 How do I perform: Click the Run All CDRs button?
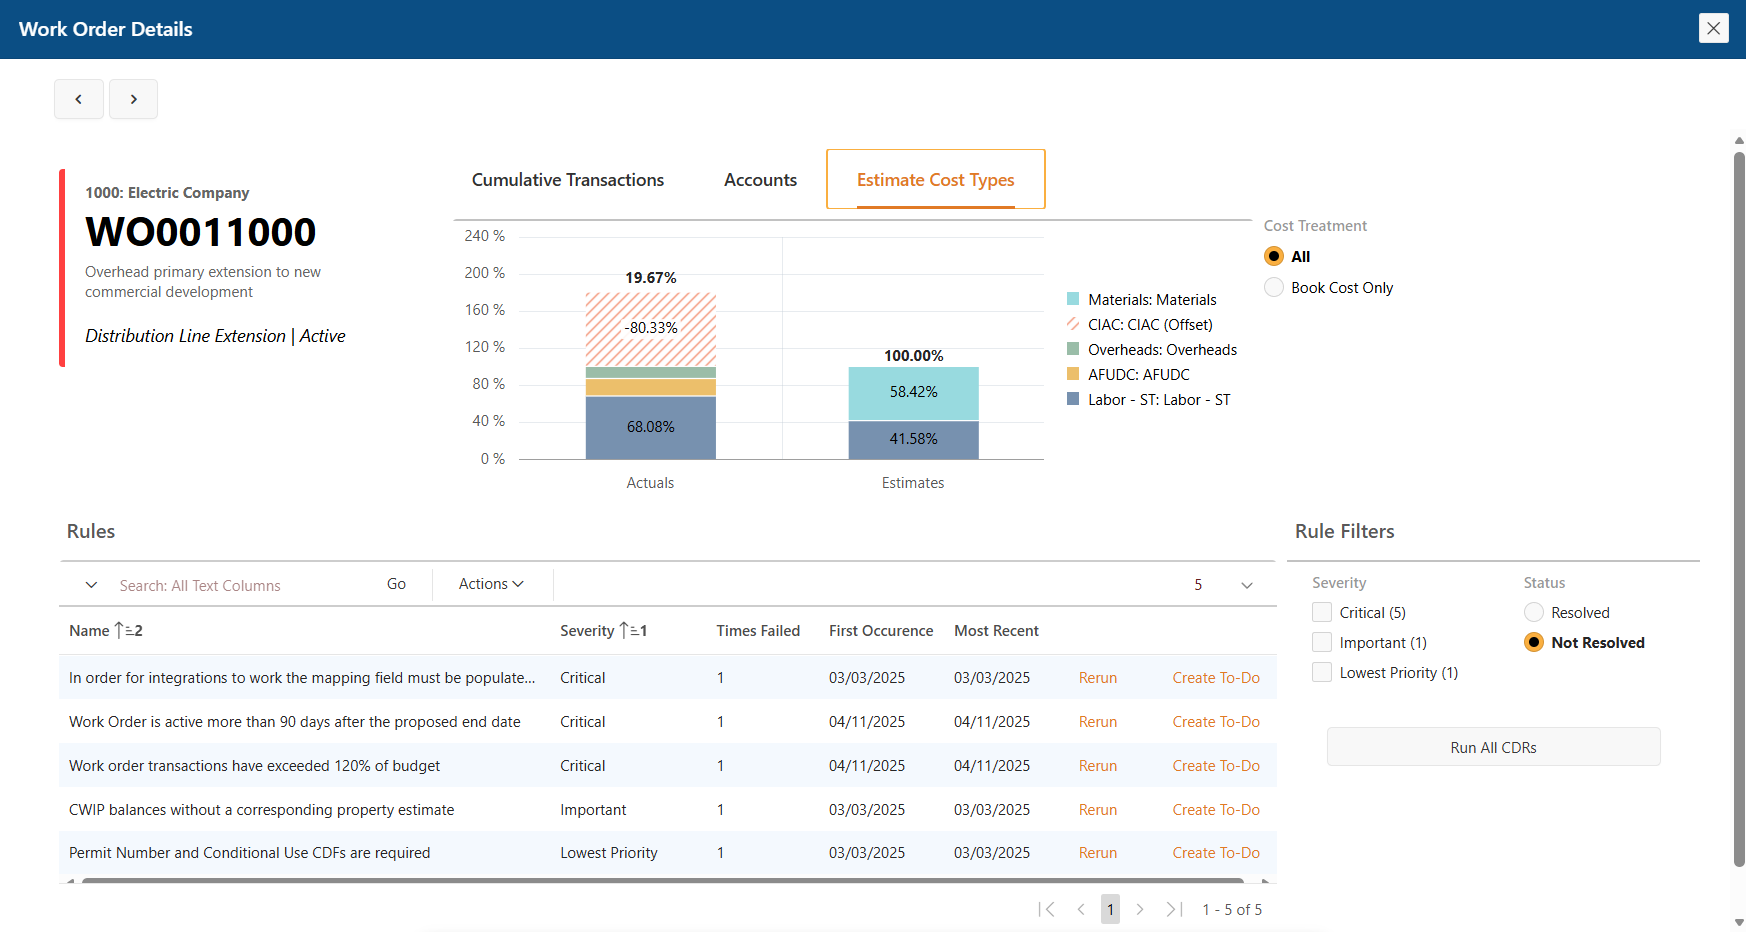tap(1493, 747)
